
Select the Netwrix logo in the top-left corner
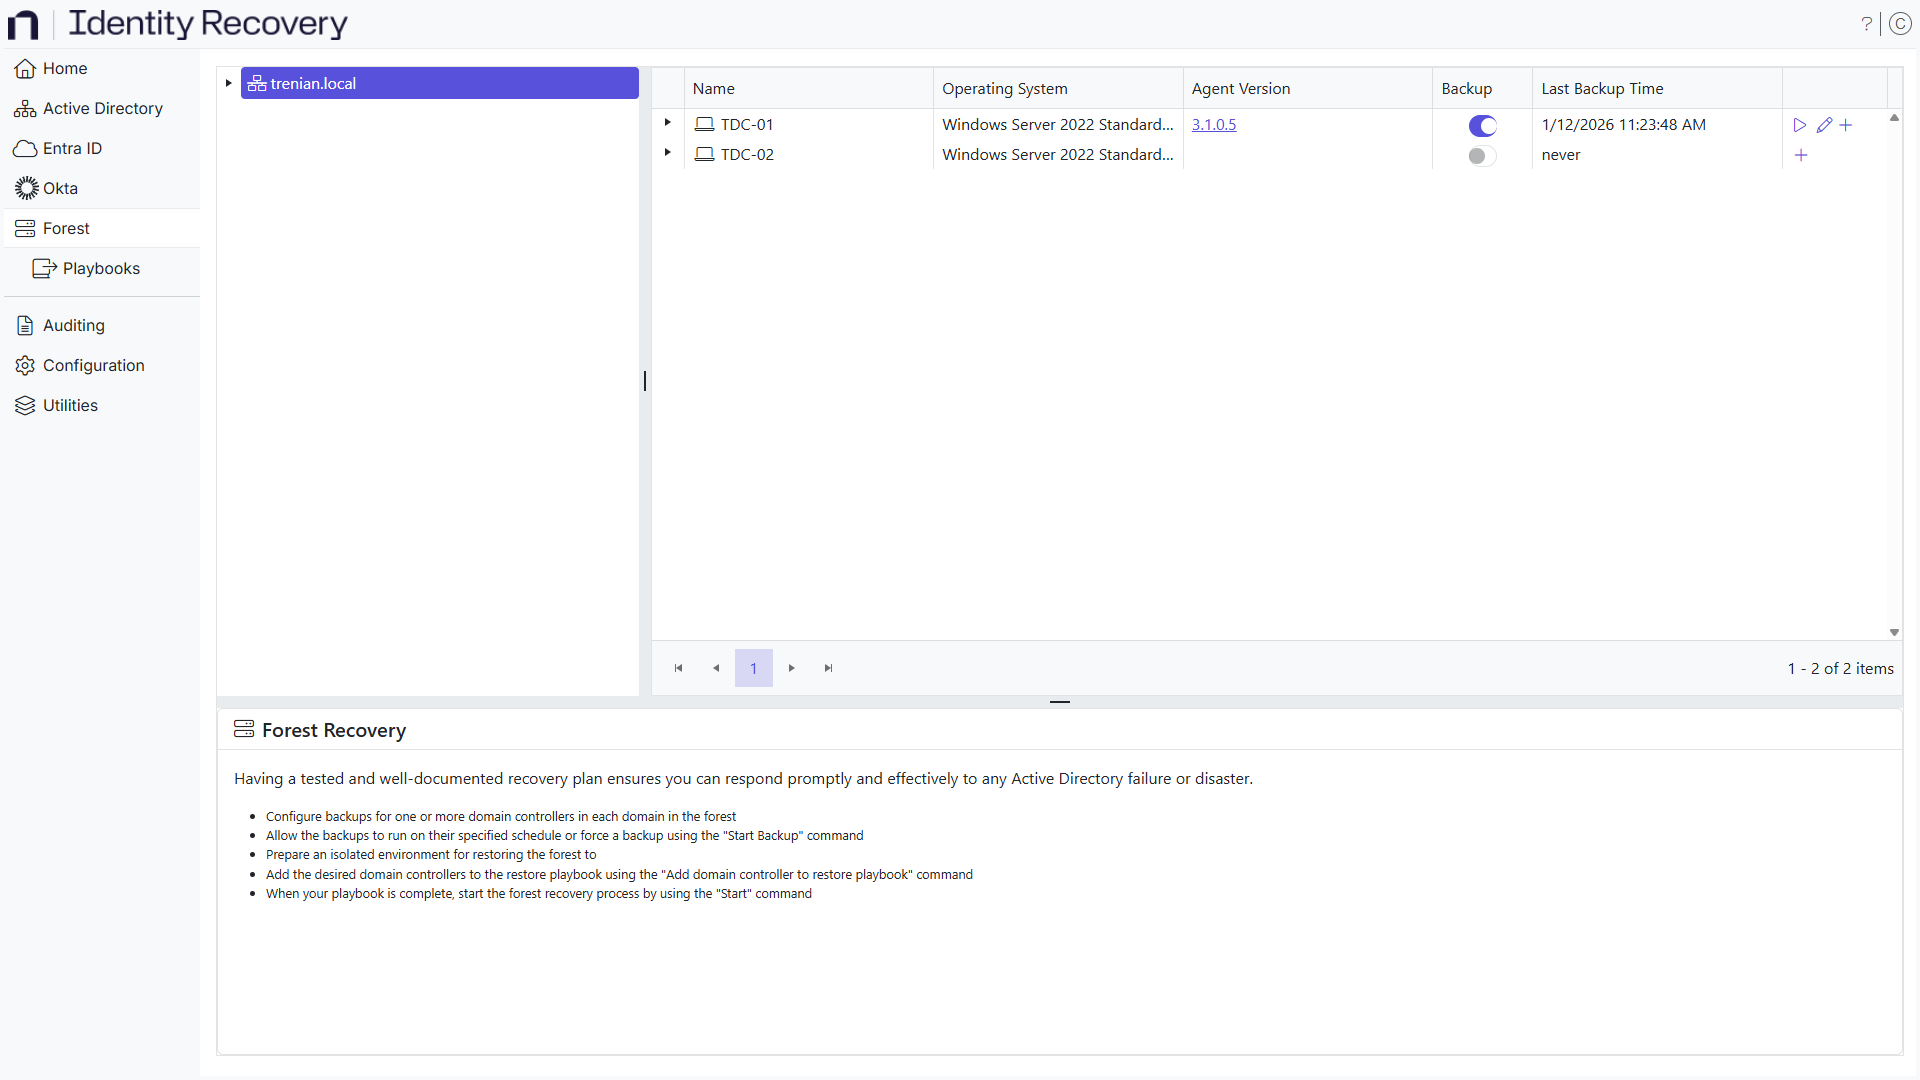pos(22,24)
